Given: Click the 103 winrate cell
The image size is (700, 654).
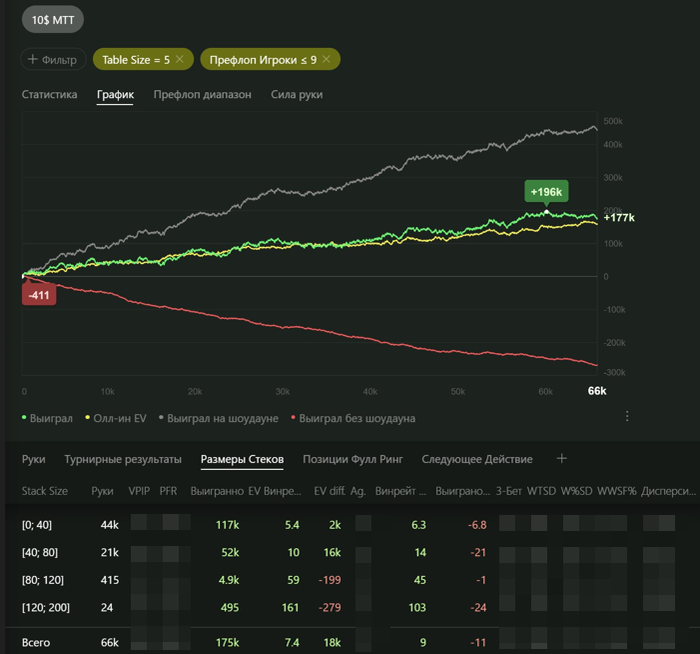Looking at the screenshot, I should 417,608.
